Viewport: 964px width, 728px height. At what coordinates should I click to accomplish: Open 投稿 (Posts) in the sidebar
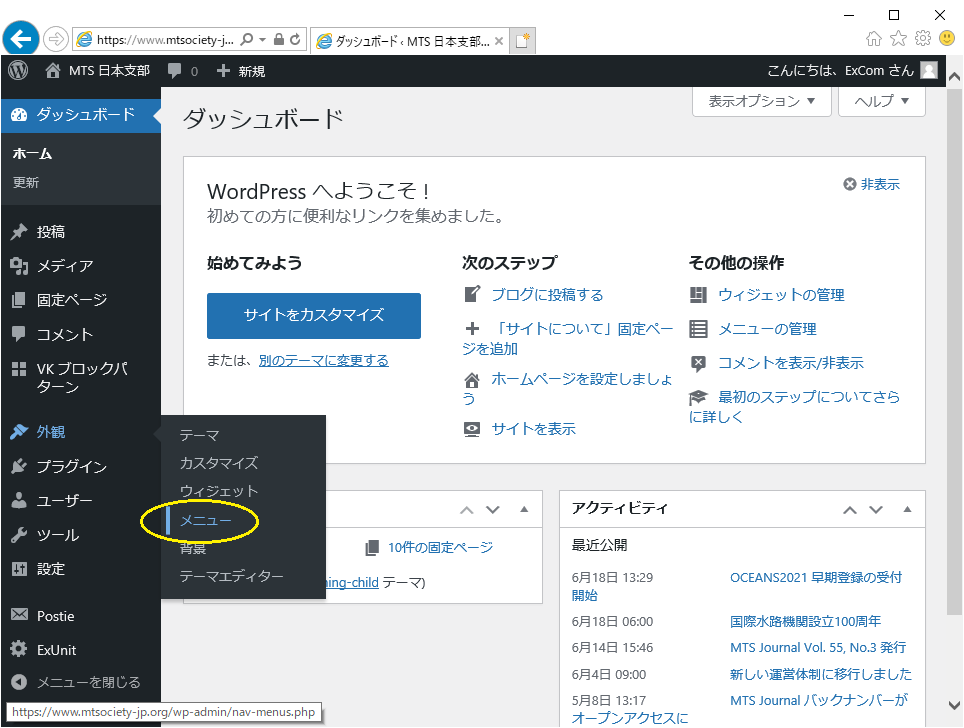(51, 232)
